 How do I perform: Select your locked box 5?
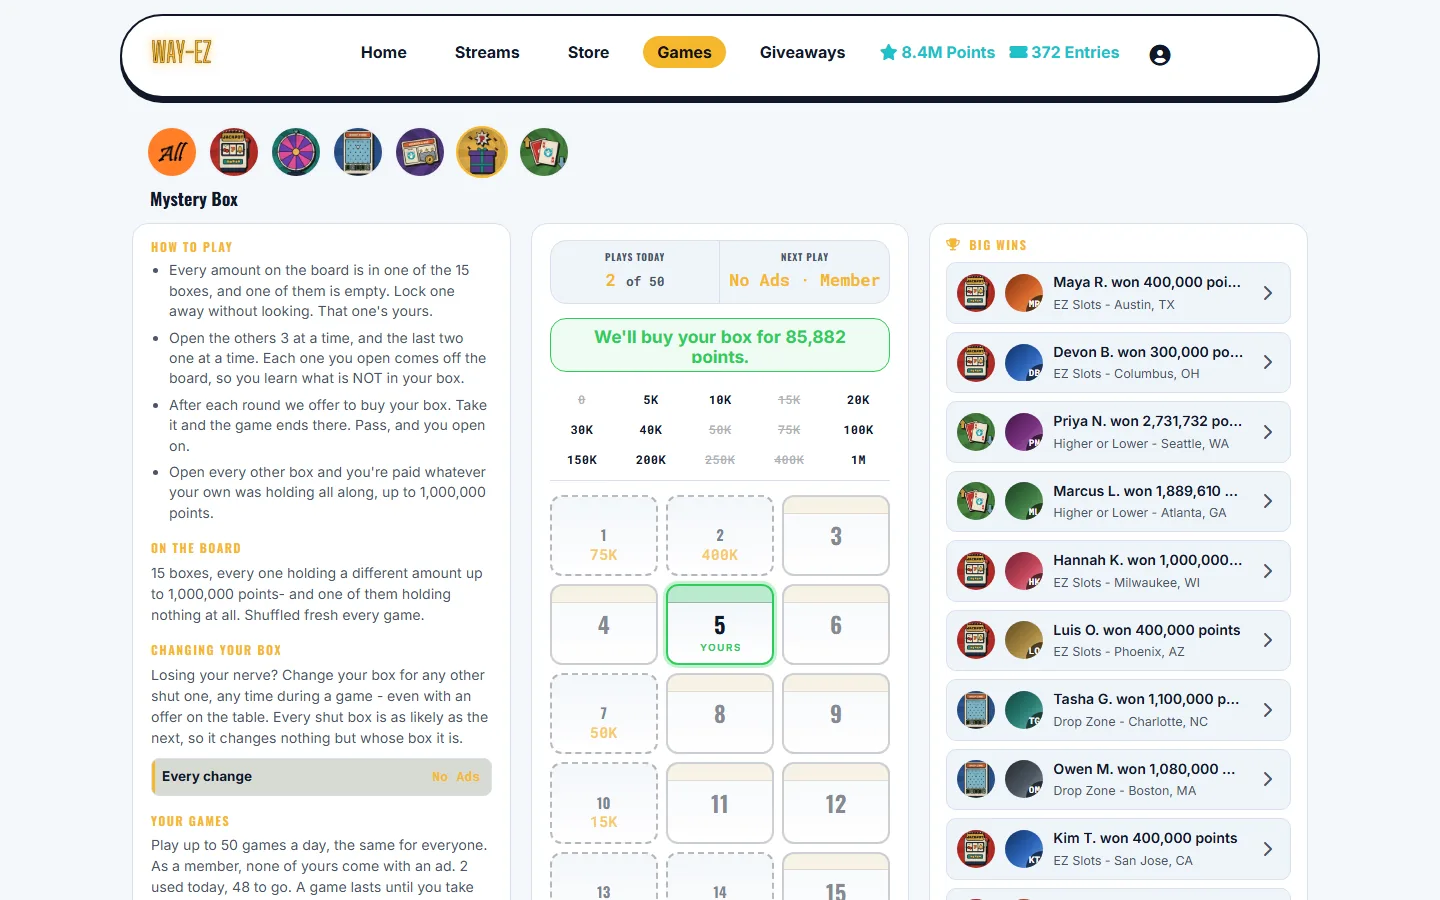[720, 625]
